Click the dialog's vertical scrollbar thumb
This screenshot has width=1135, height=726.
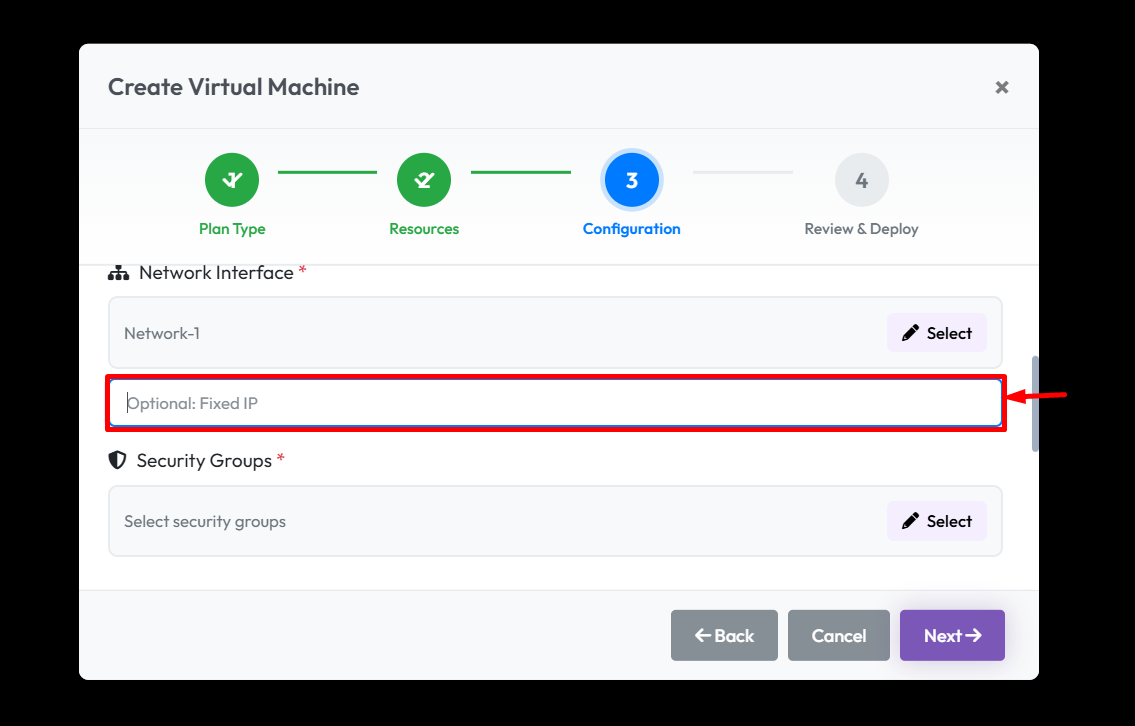click(1035, 403)
